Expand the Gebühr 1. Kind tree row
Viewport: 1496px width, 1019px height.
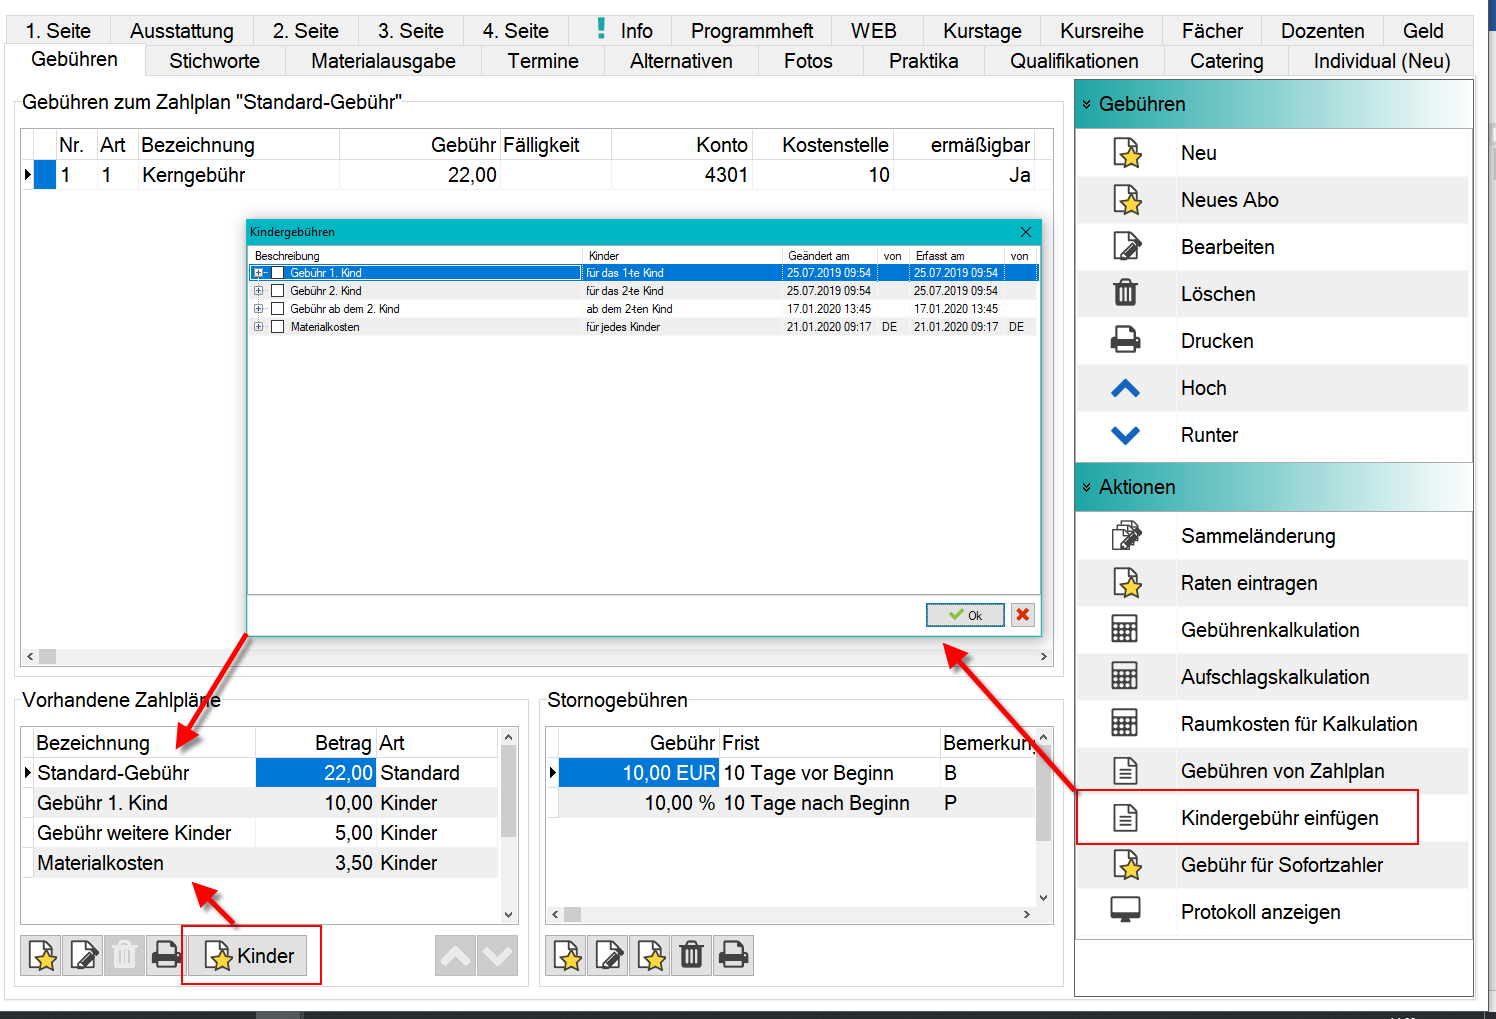coord(259,273)
